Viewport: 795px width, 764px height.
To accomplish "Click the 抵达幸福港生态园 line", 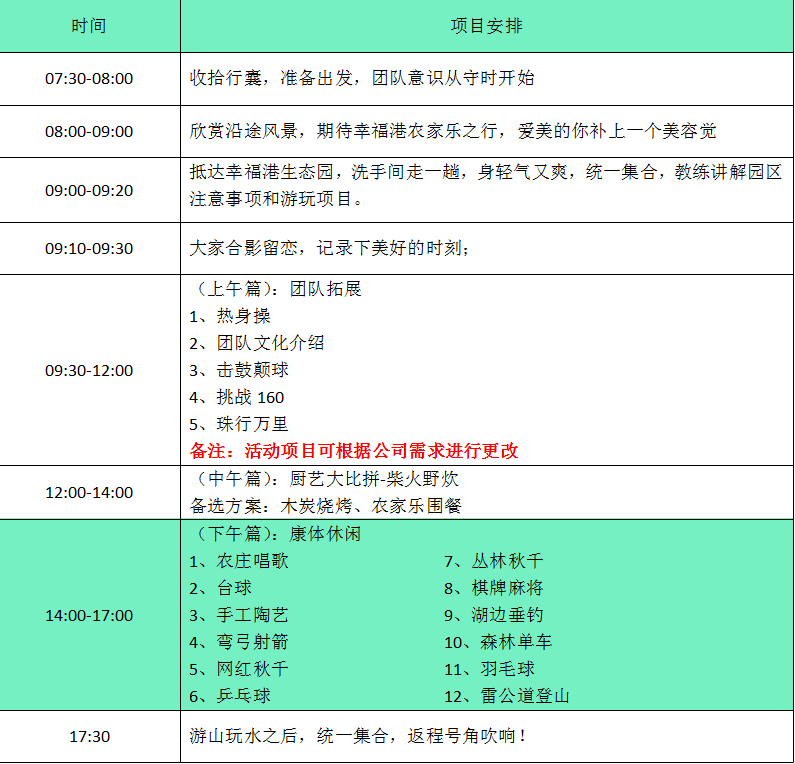I will (x=486, y=172).
